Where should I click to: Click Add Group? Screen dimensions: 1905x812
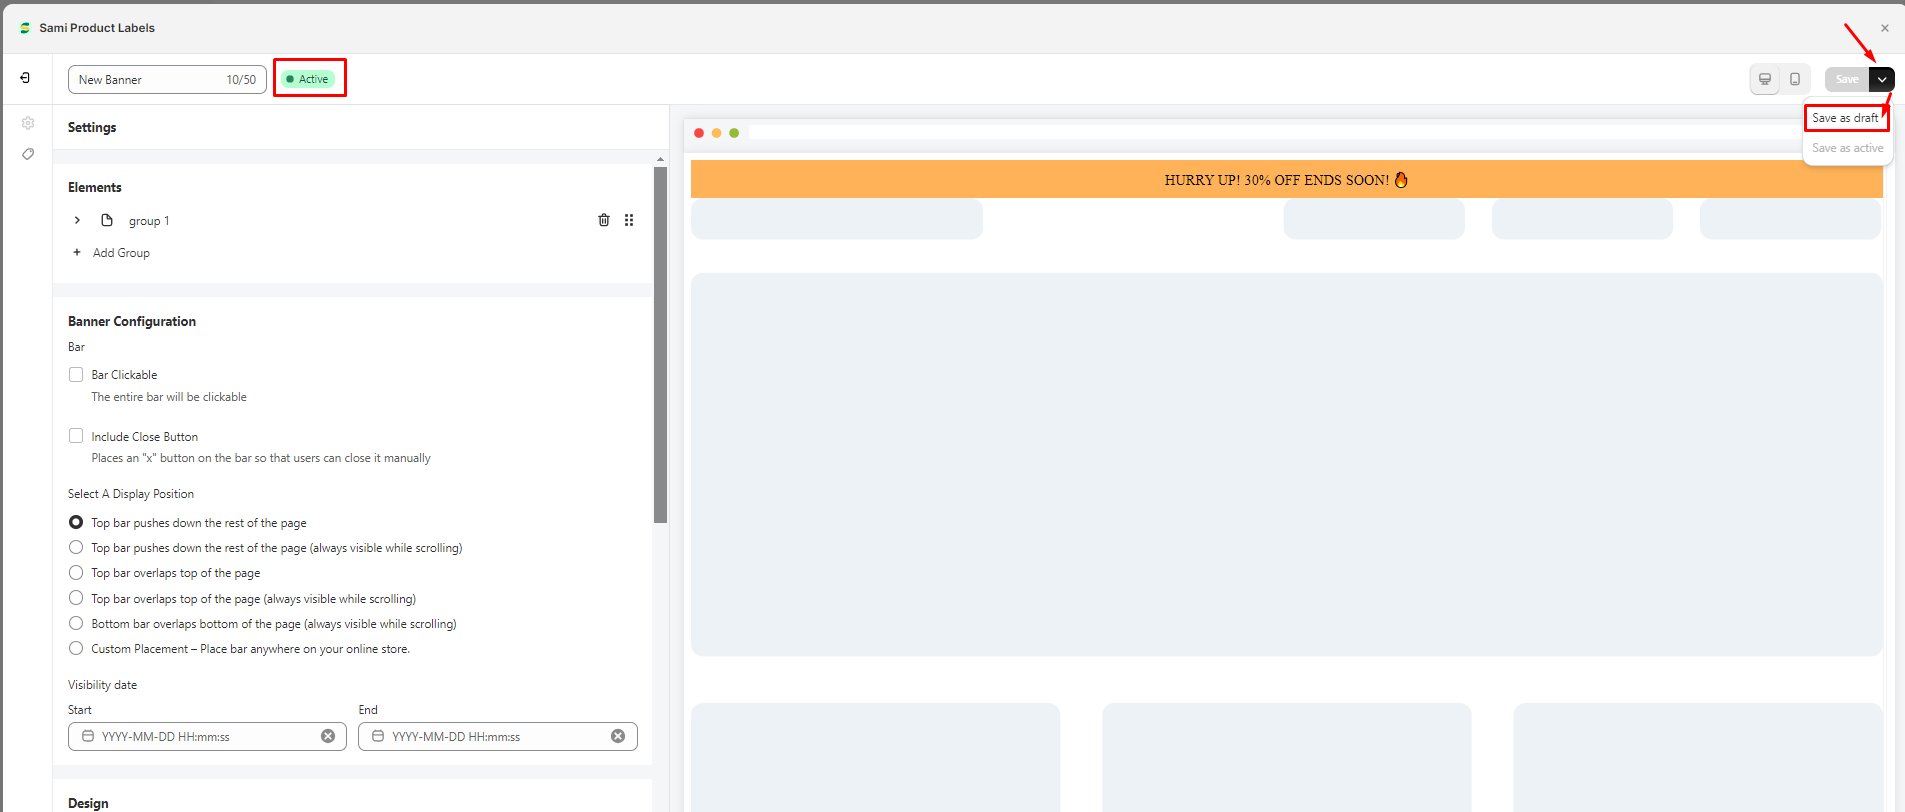point(120,253)
